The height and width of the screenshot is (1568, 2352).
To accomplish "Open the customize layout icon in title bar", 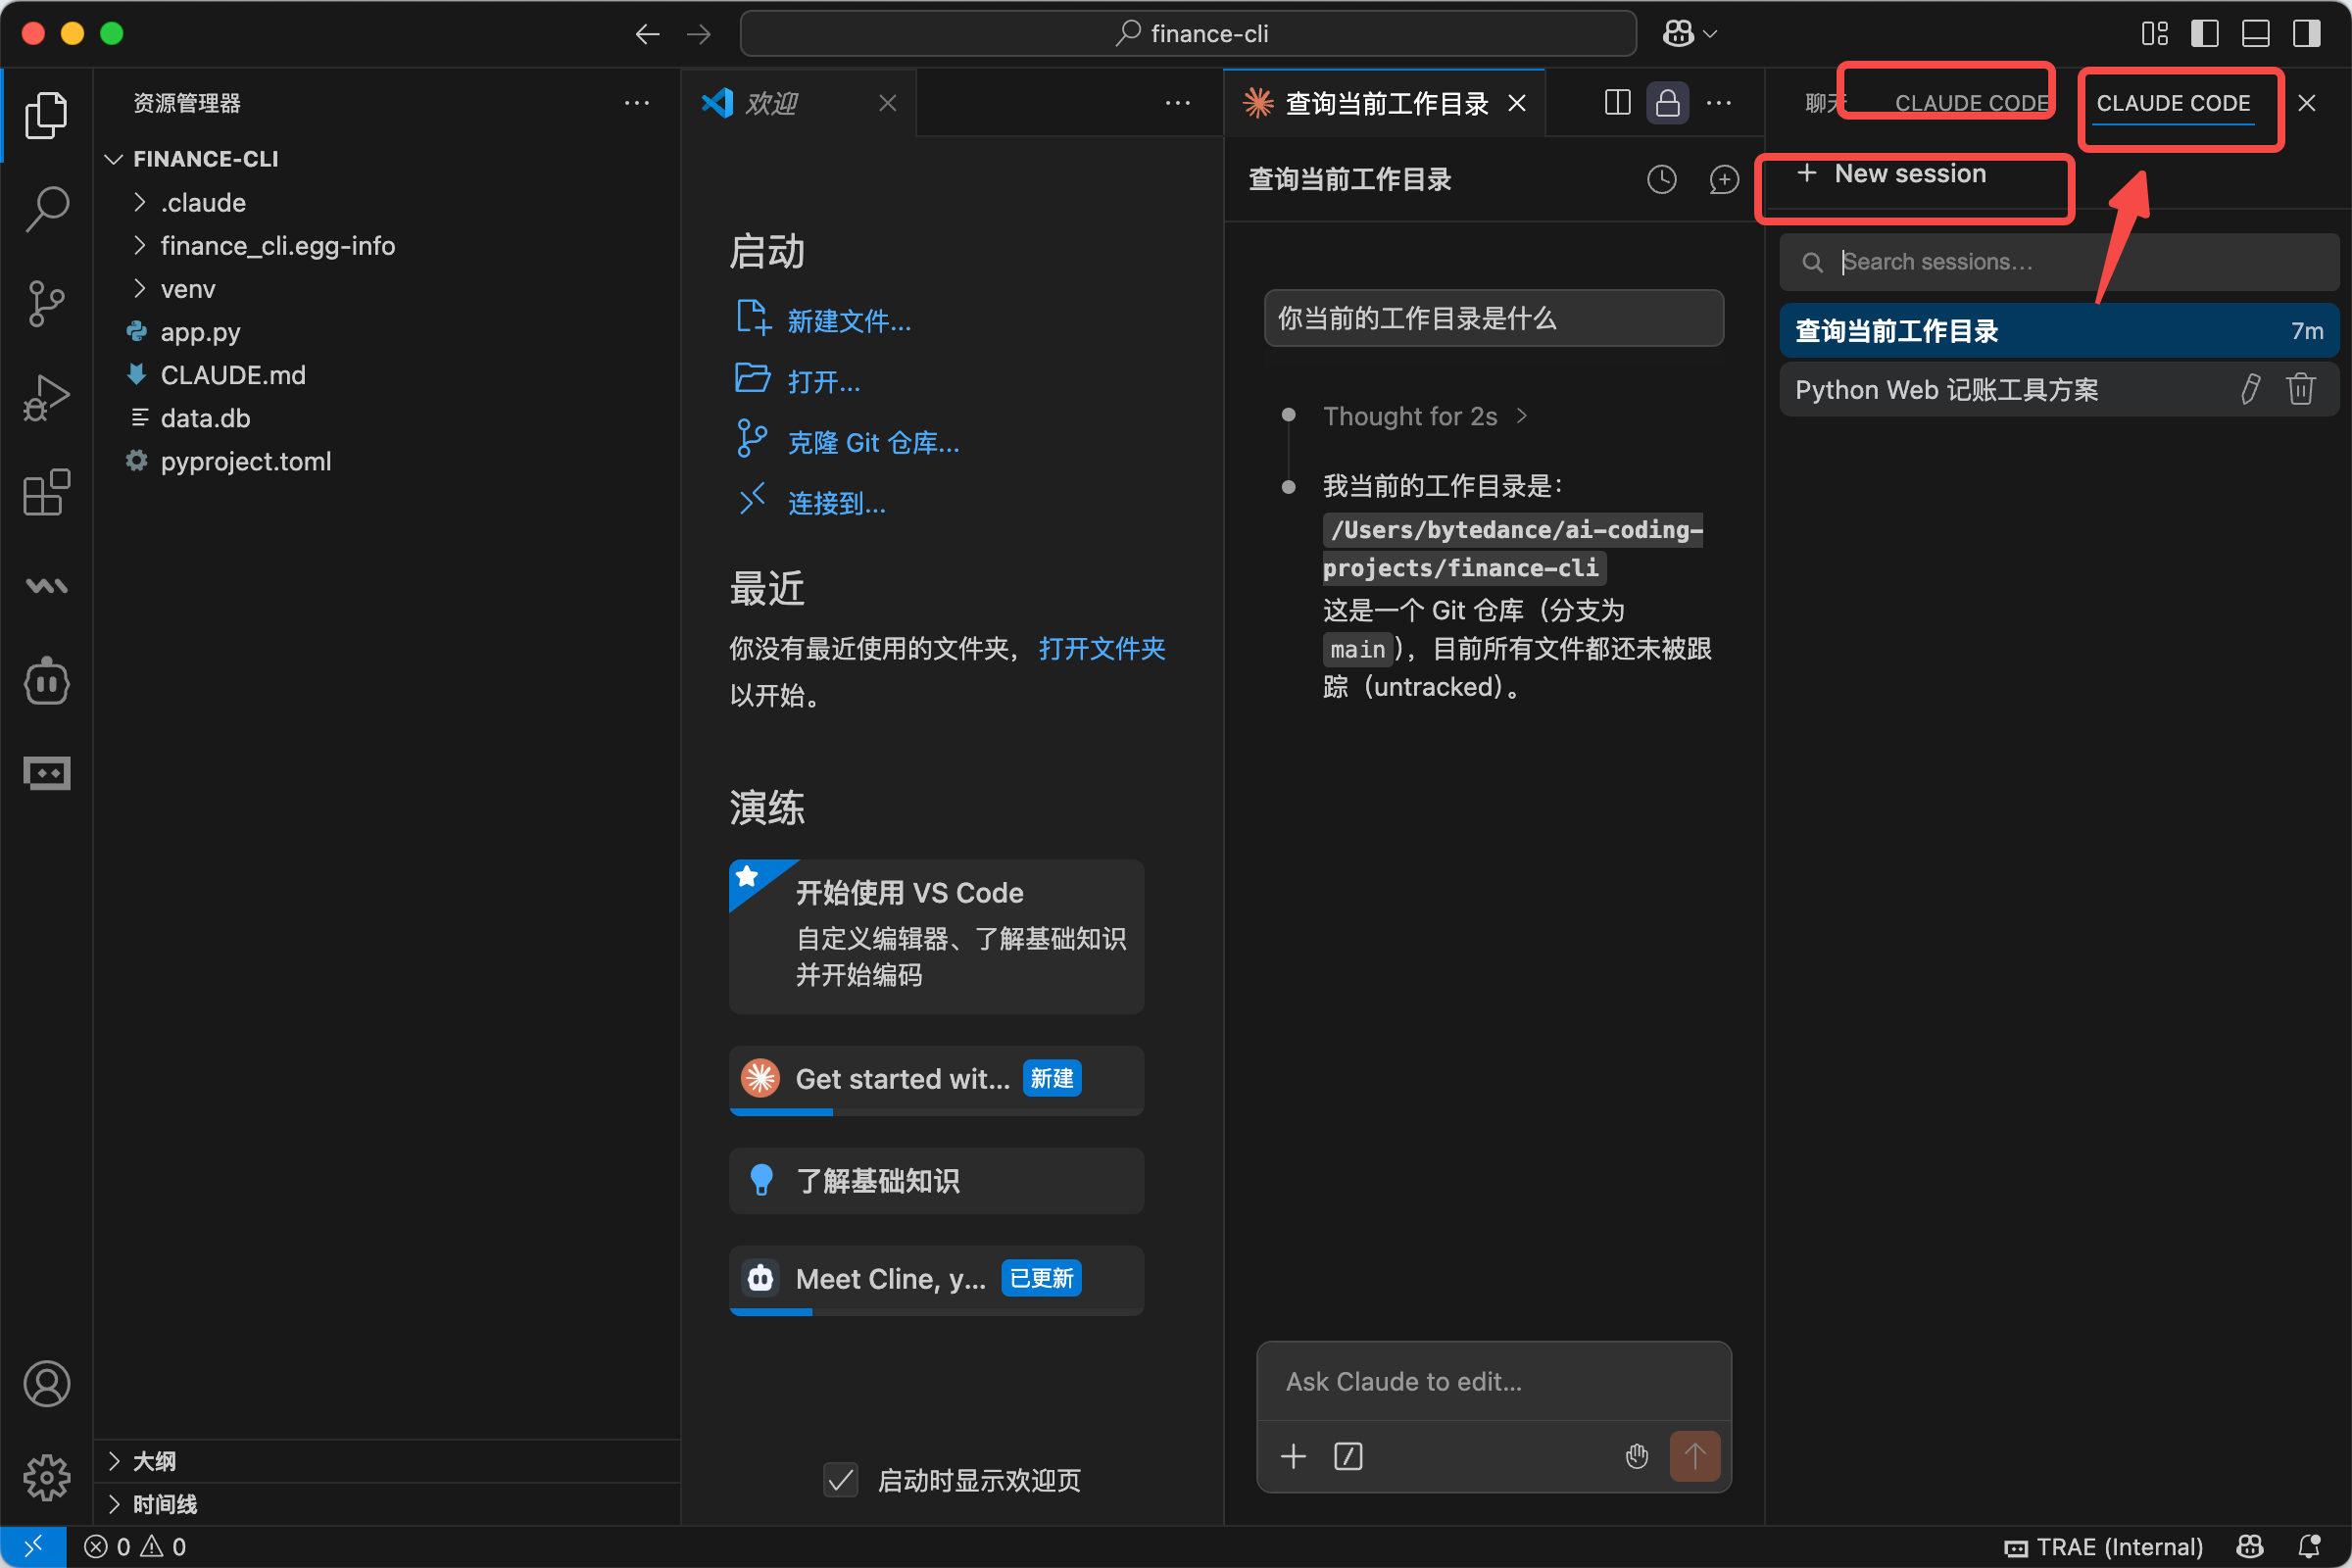I will (2155, 34).
